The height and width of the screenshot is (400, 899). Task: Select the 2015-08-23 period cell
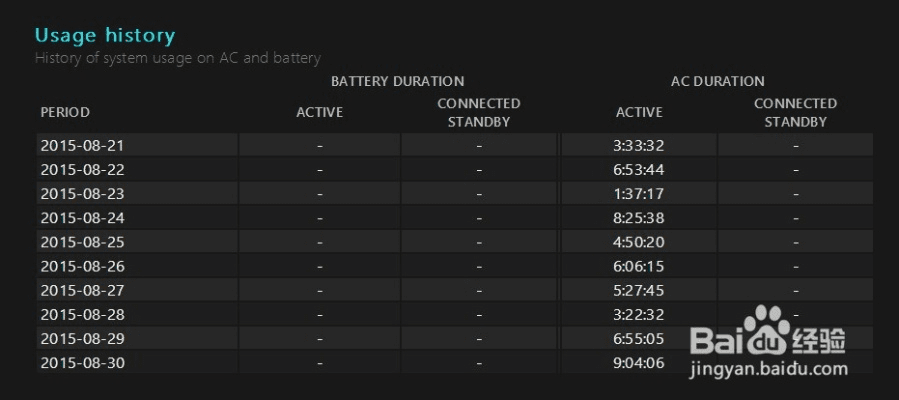pyautogui.click(x=82, y=193)
